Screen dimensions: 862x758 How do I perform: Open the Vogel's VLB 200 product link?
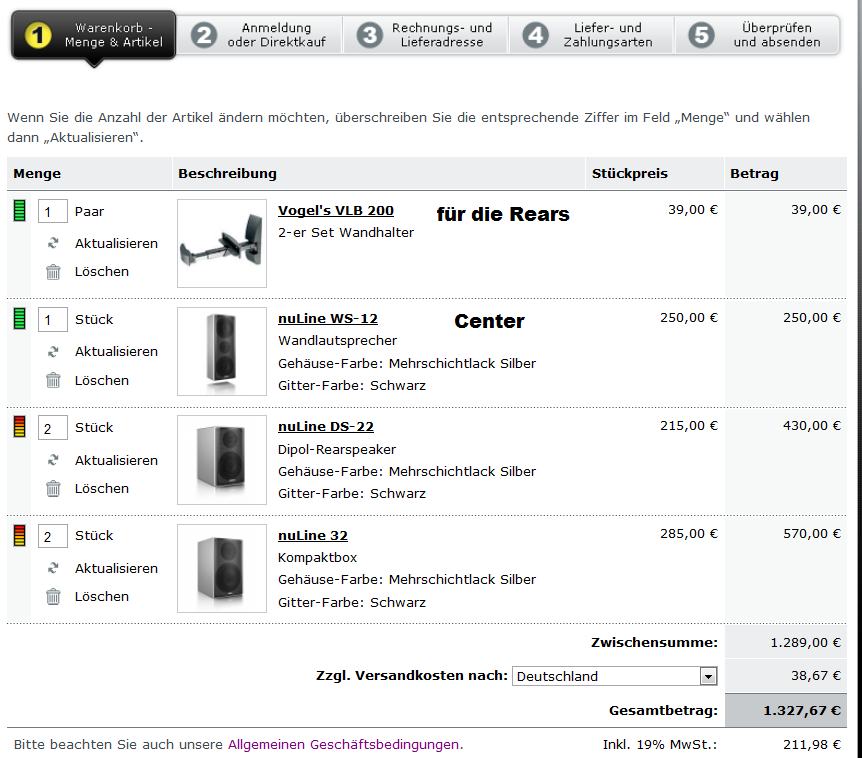click(335, 211)
